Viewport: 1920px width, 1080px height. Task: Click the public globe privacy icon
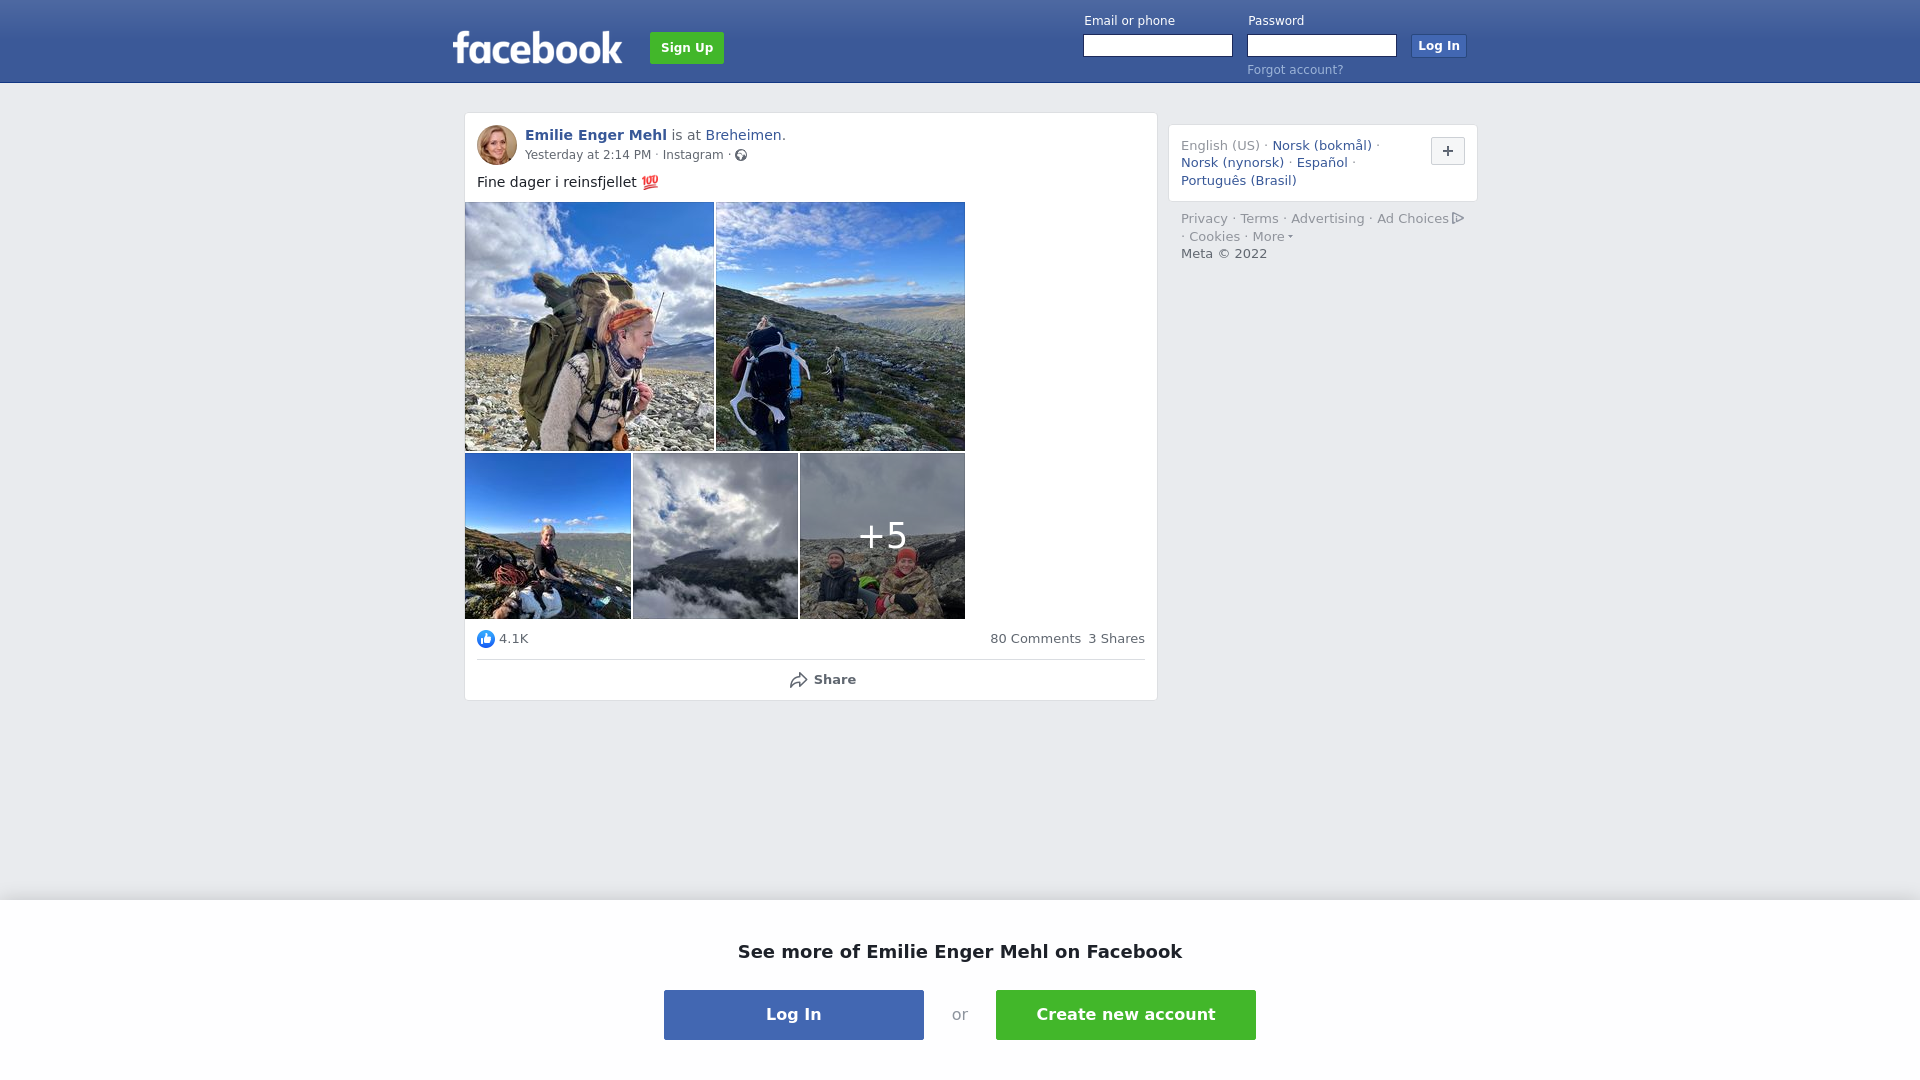click(x=741, y=155)
